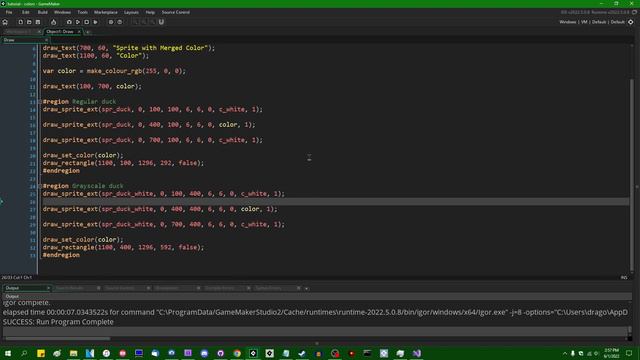Open Steam from the taskbar
Viewport: 640px width, 360px height.
point(302,353)
